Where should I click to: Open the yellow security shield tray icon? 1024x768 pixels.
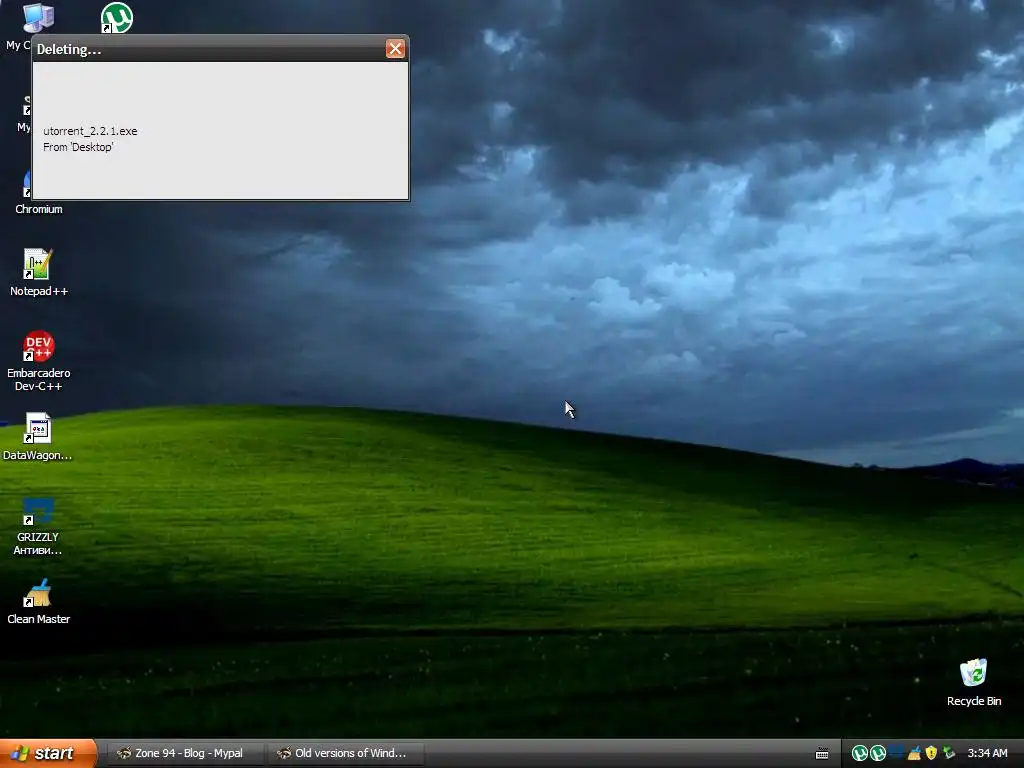click(931, 753)
